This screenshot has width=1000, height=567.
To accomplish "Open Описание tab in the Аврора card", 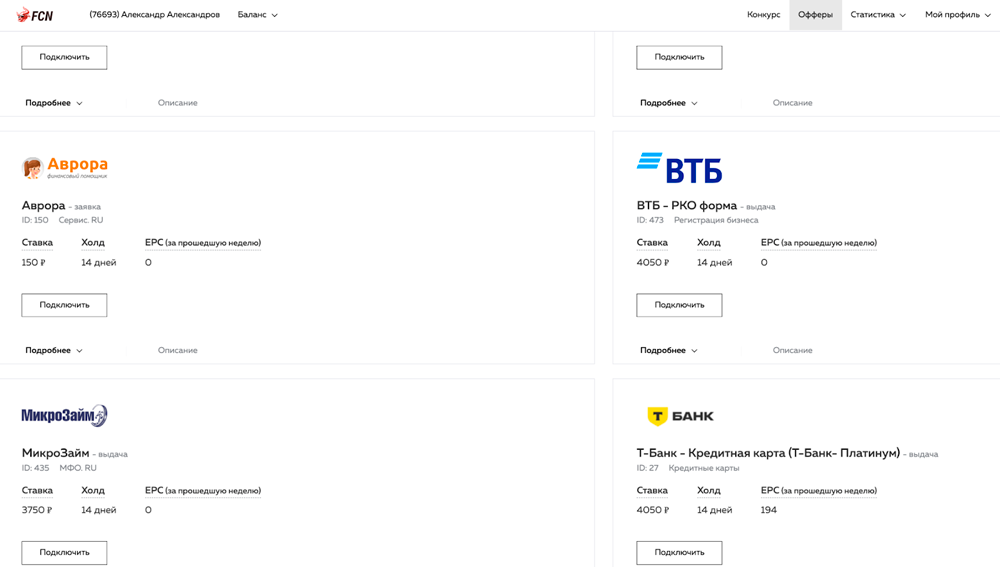I will tap(177, 350).
